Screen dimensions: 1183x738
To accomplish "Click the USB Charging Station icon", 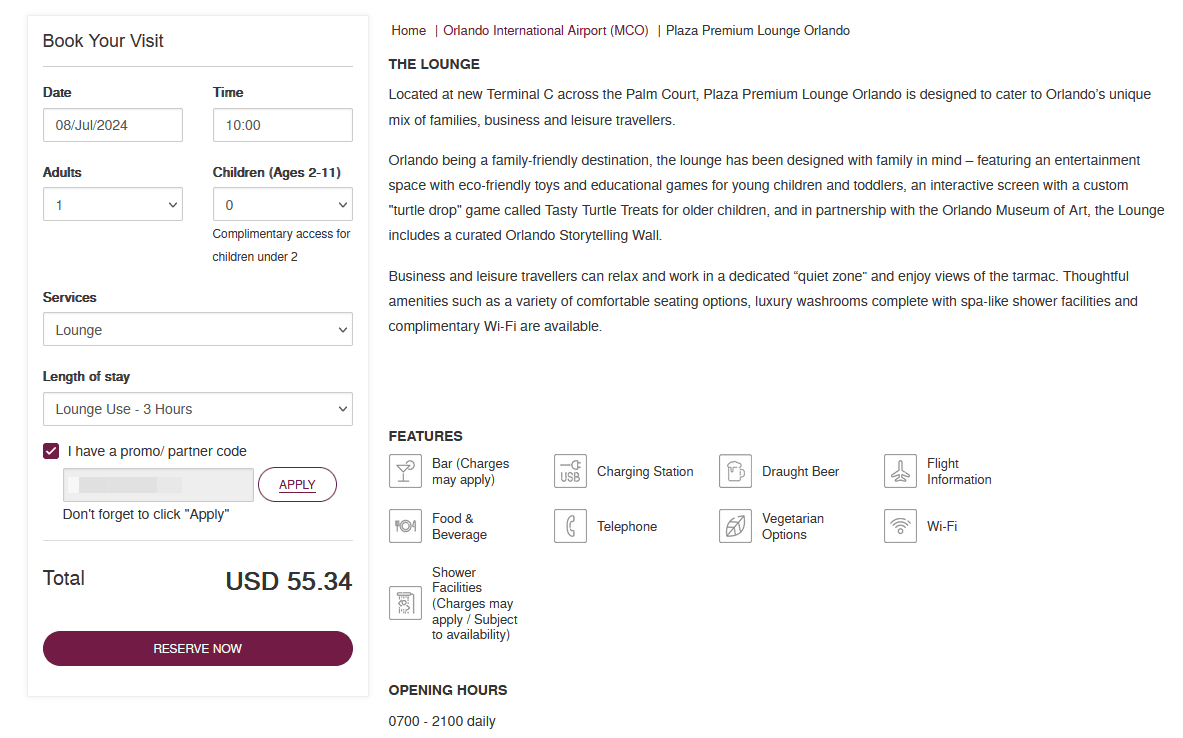I will [x=570, y=471].
